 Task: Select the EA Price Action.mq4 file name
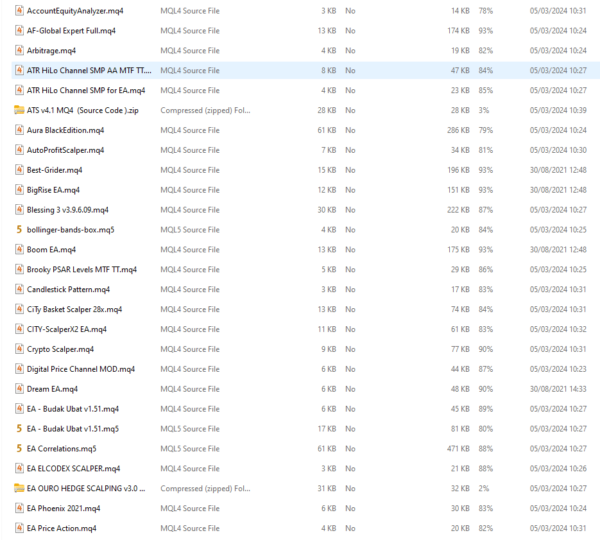[61, 529]
